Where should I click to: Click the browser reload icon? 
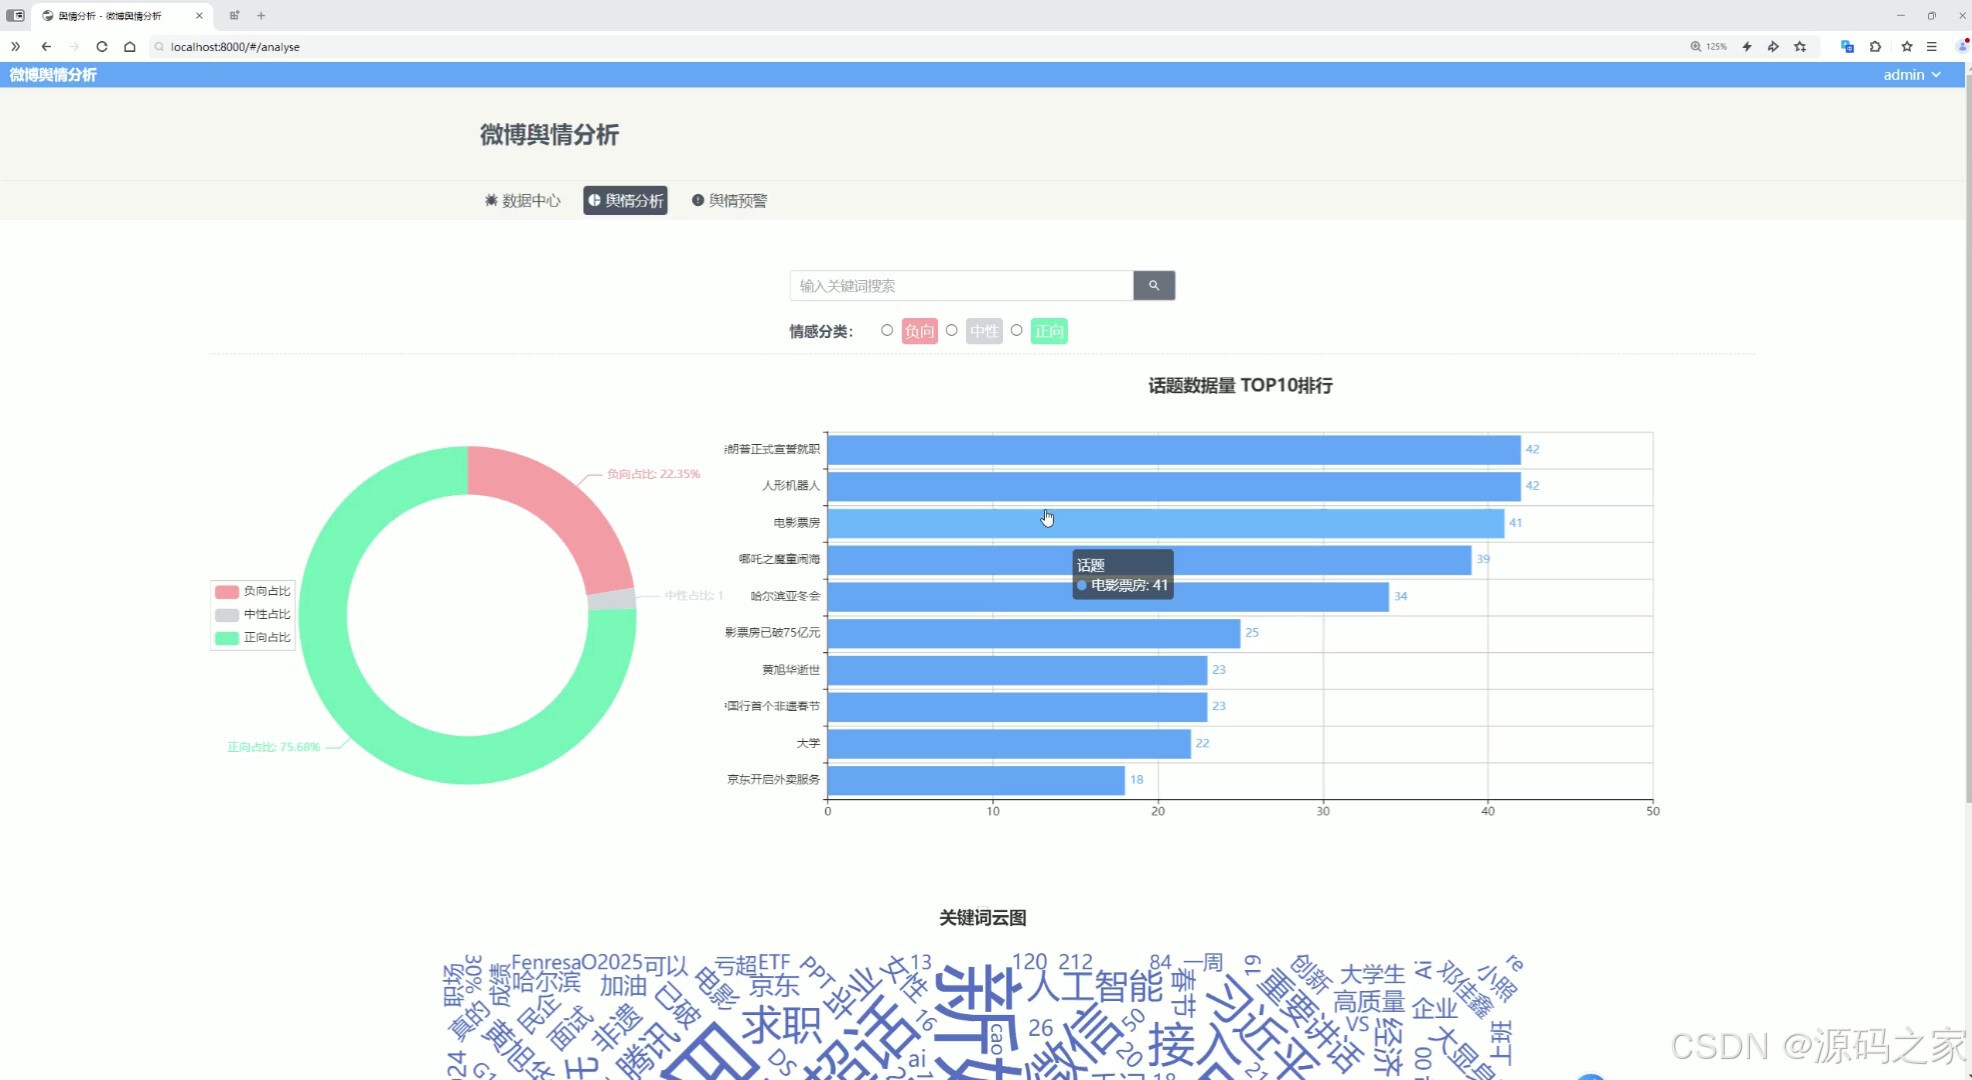tap(102, 47)
